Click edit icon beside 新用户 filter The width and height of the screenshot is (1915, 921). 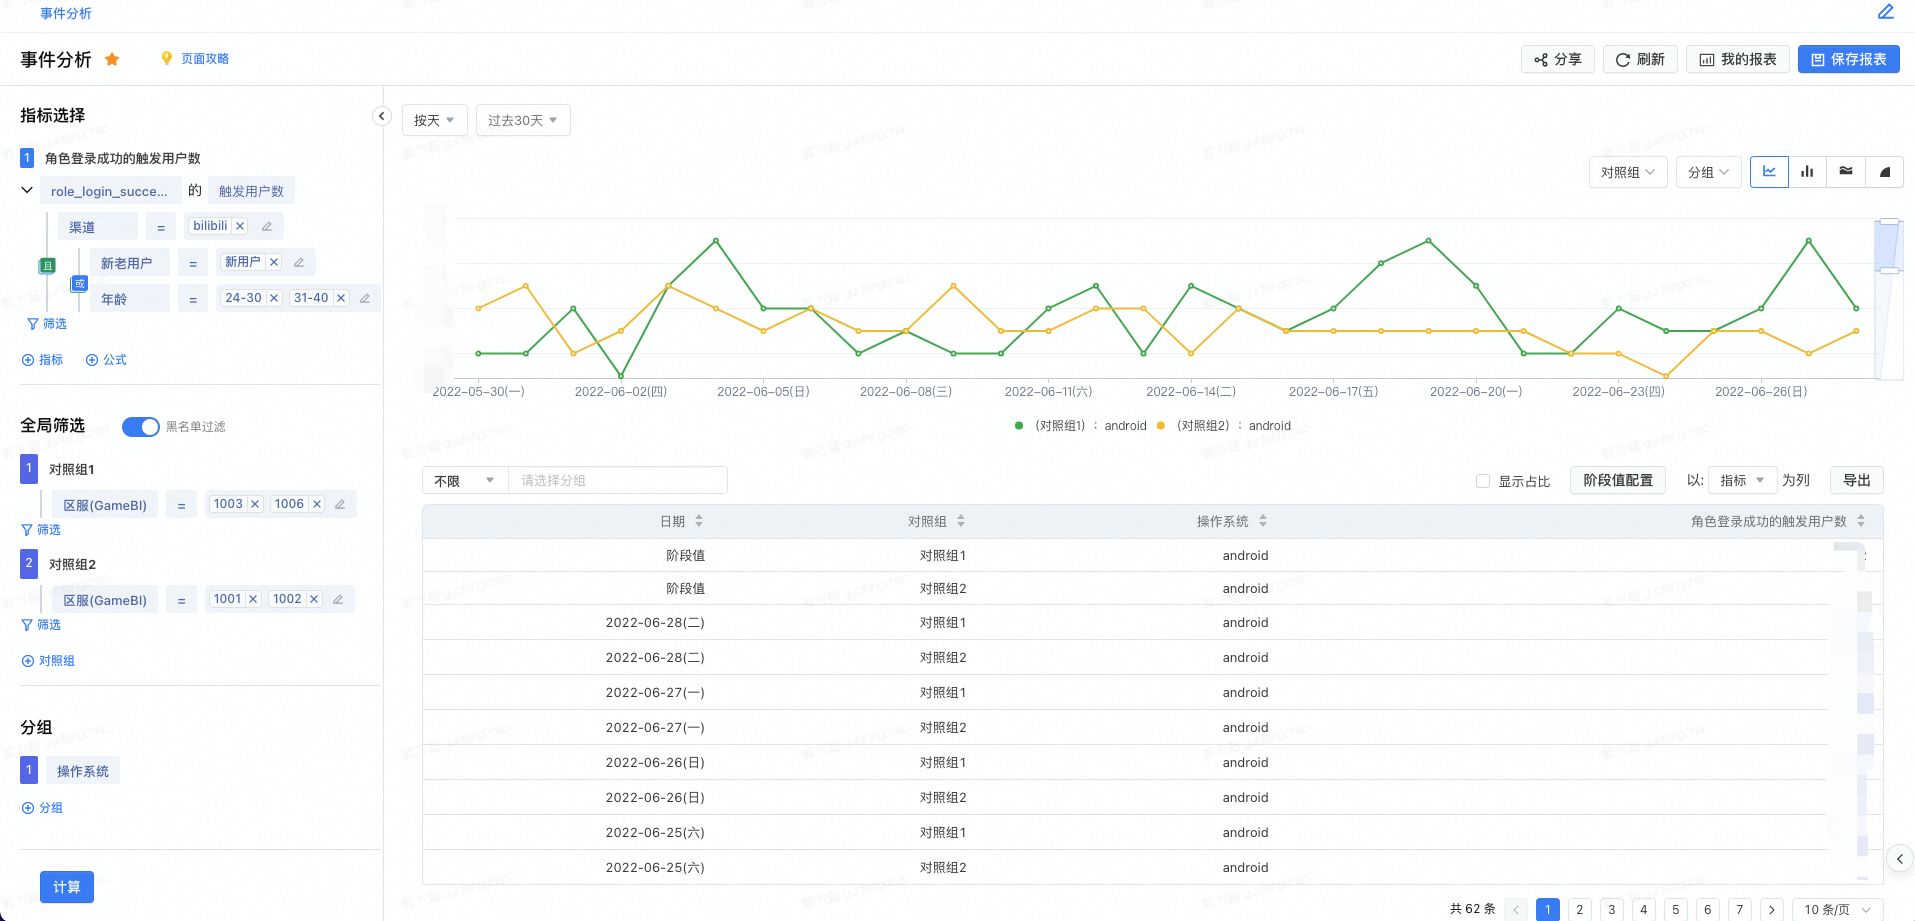(299, 262)
